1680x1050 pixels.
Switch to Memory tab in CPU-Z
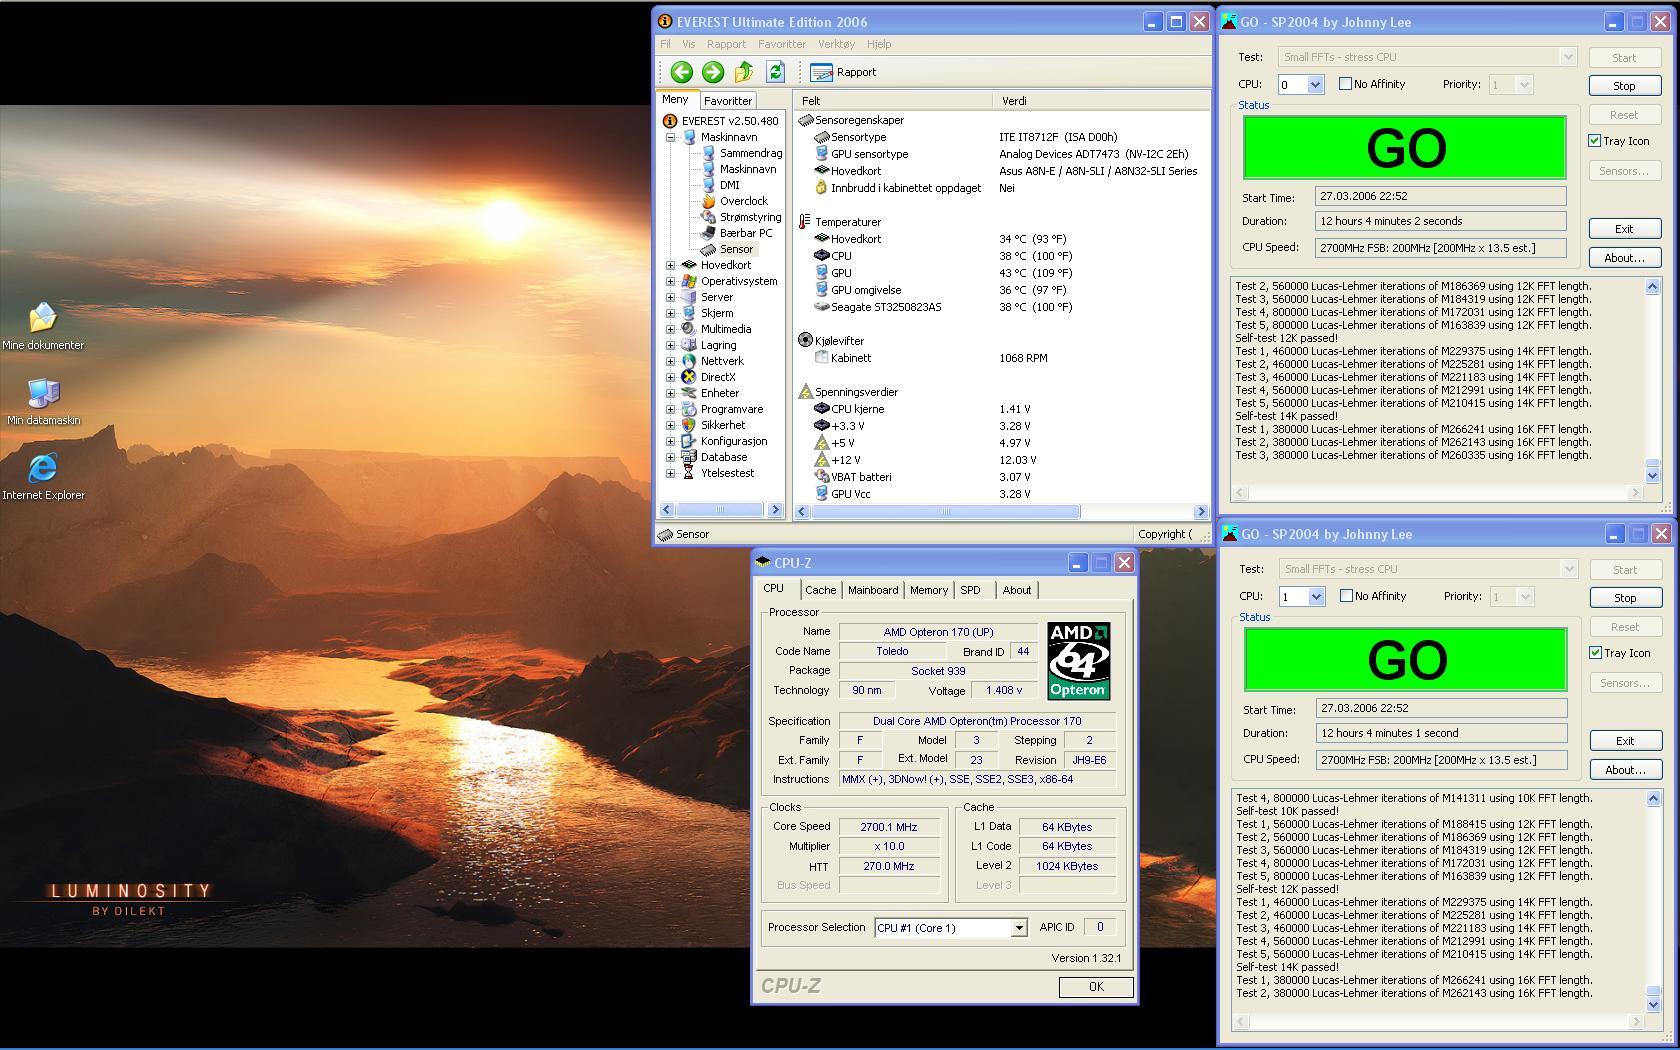point(929,590)
